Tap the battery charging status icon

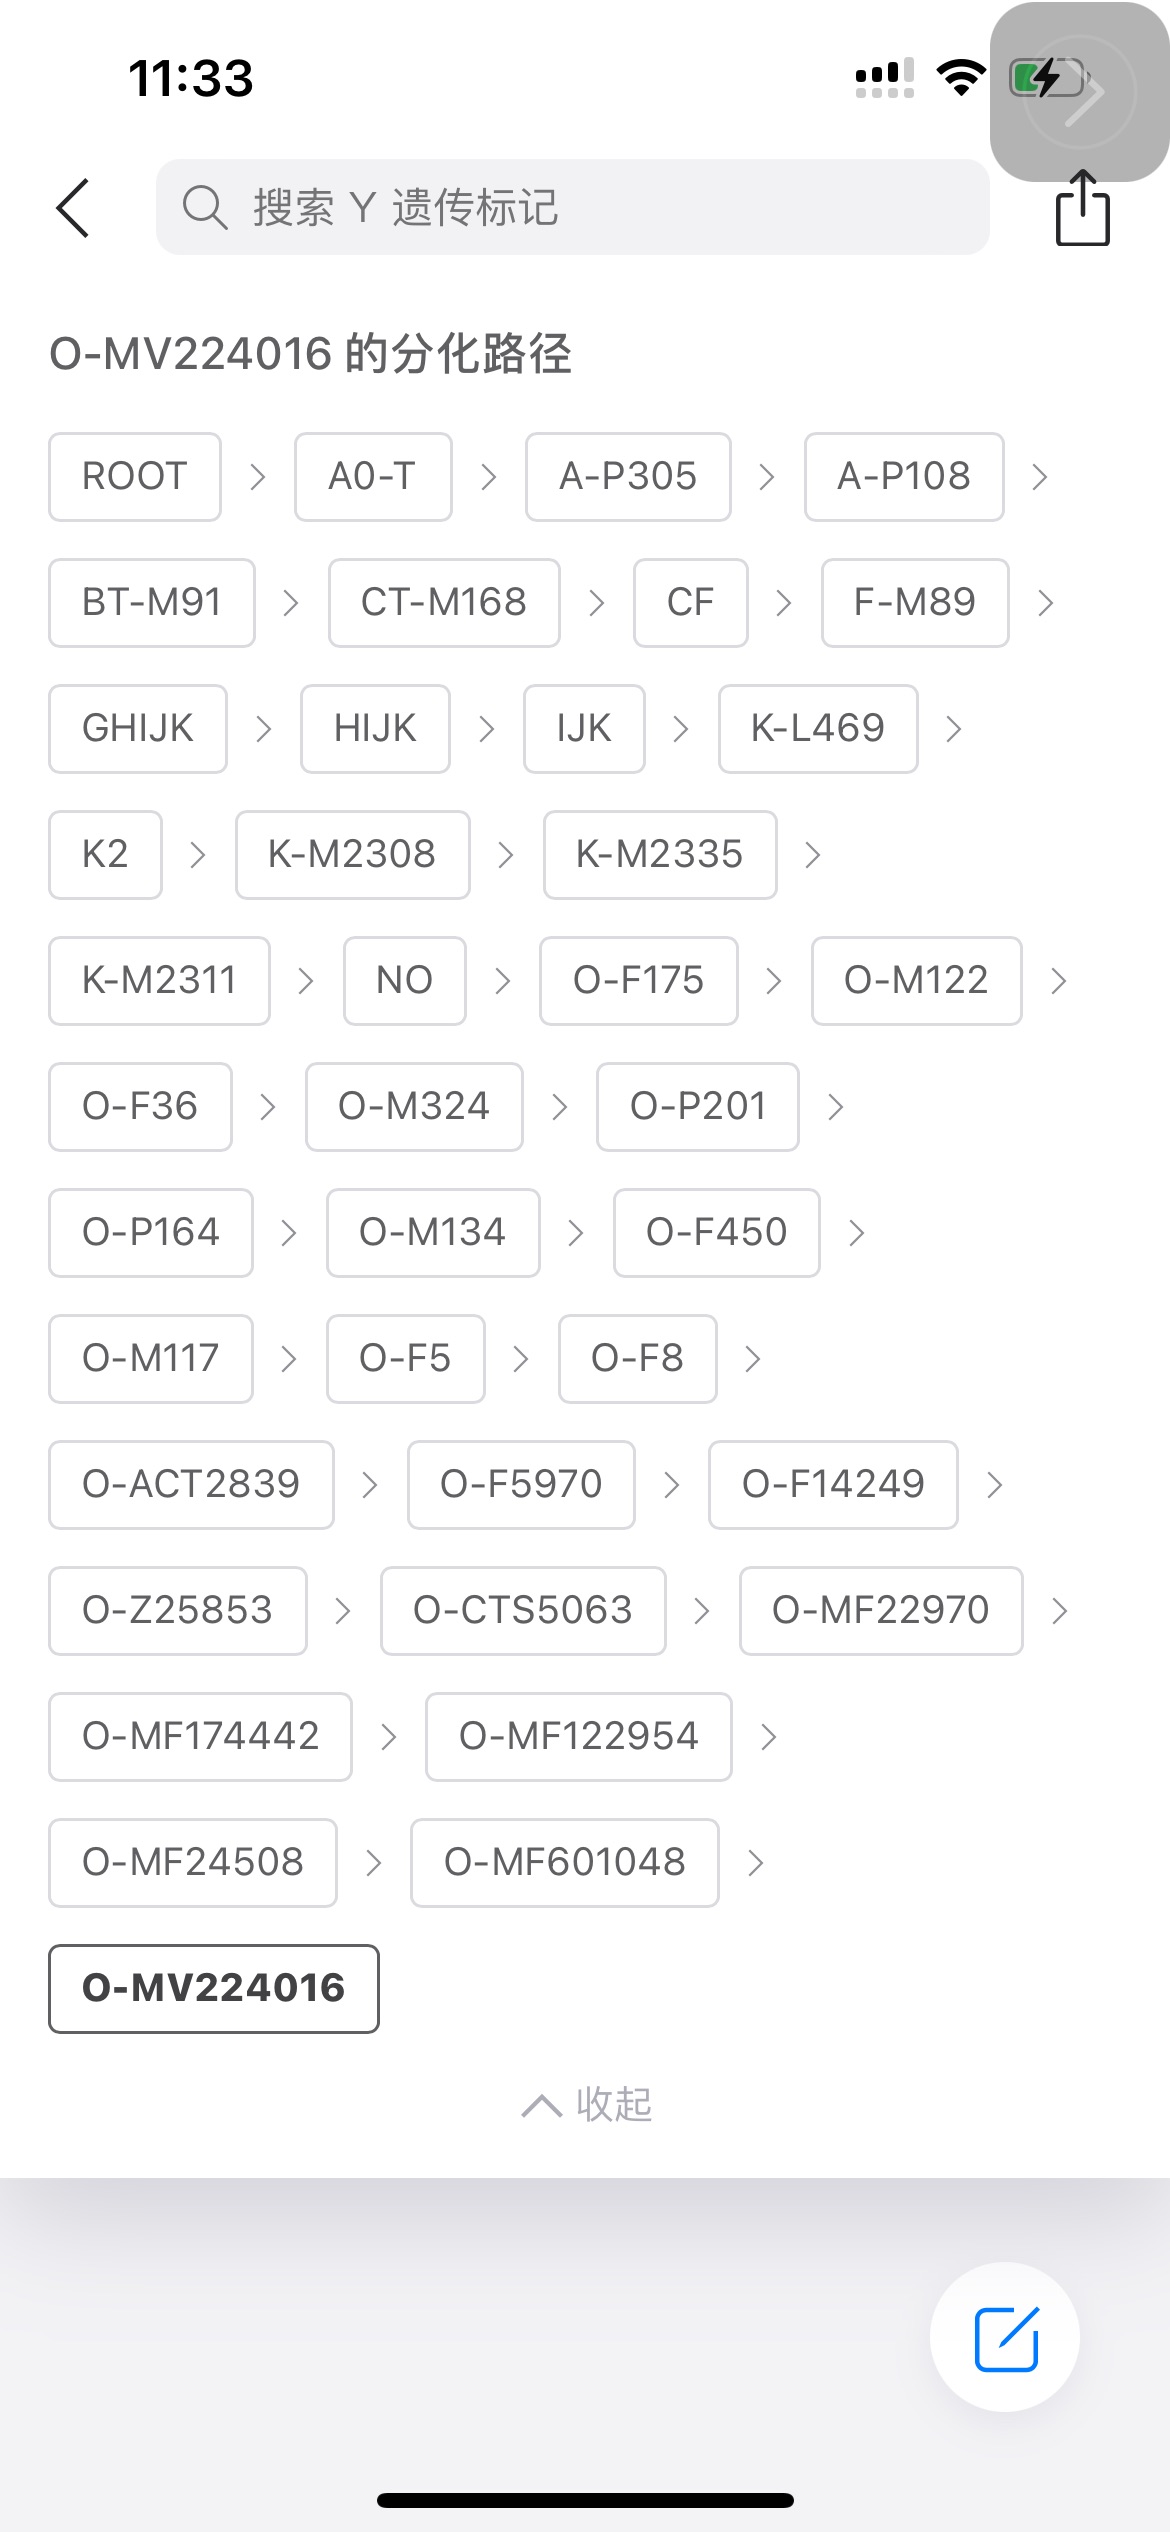(x=1046, y=78)
